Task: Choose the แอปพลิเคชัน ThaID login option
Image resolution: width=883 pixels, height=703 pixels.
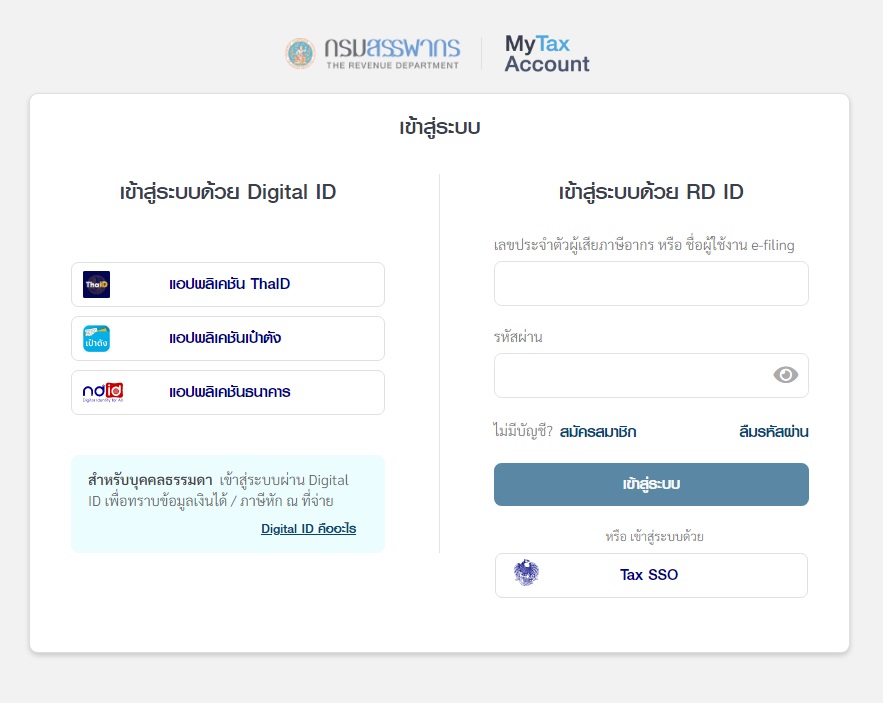Action: tap(229, 285)
